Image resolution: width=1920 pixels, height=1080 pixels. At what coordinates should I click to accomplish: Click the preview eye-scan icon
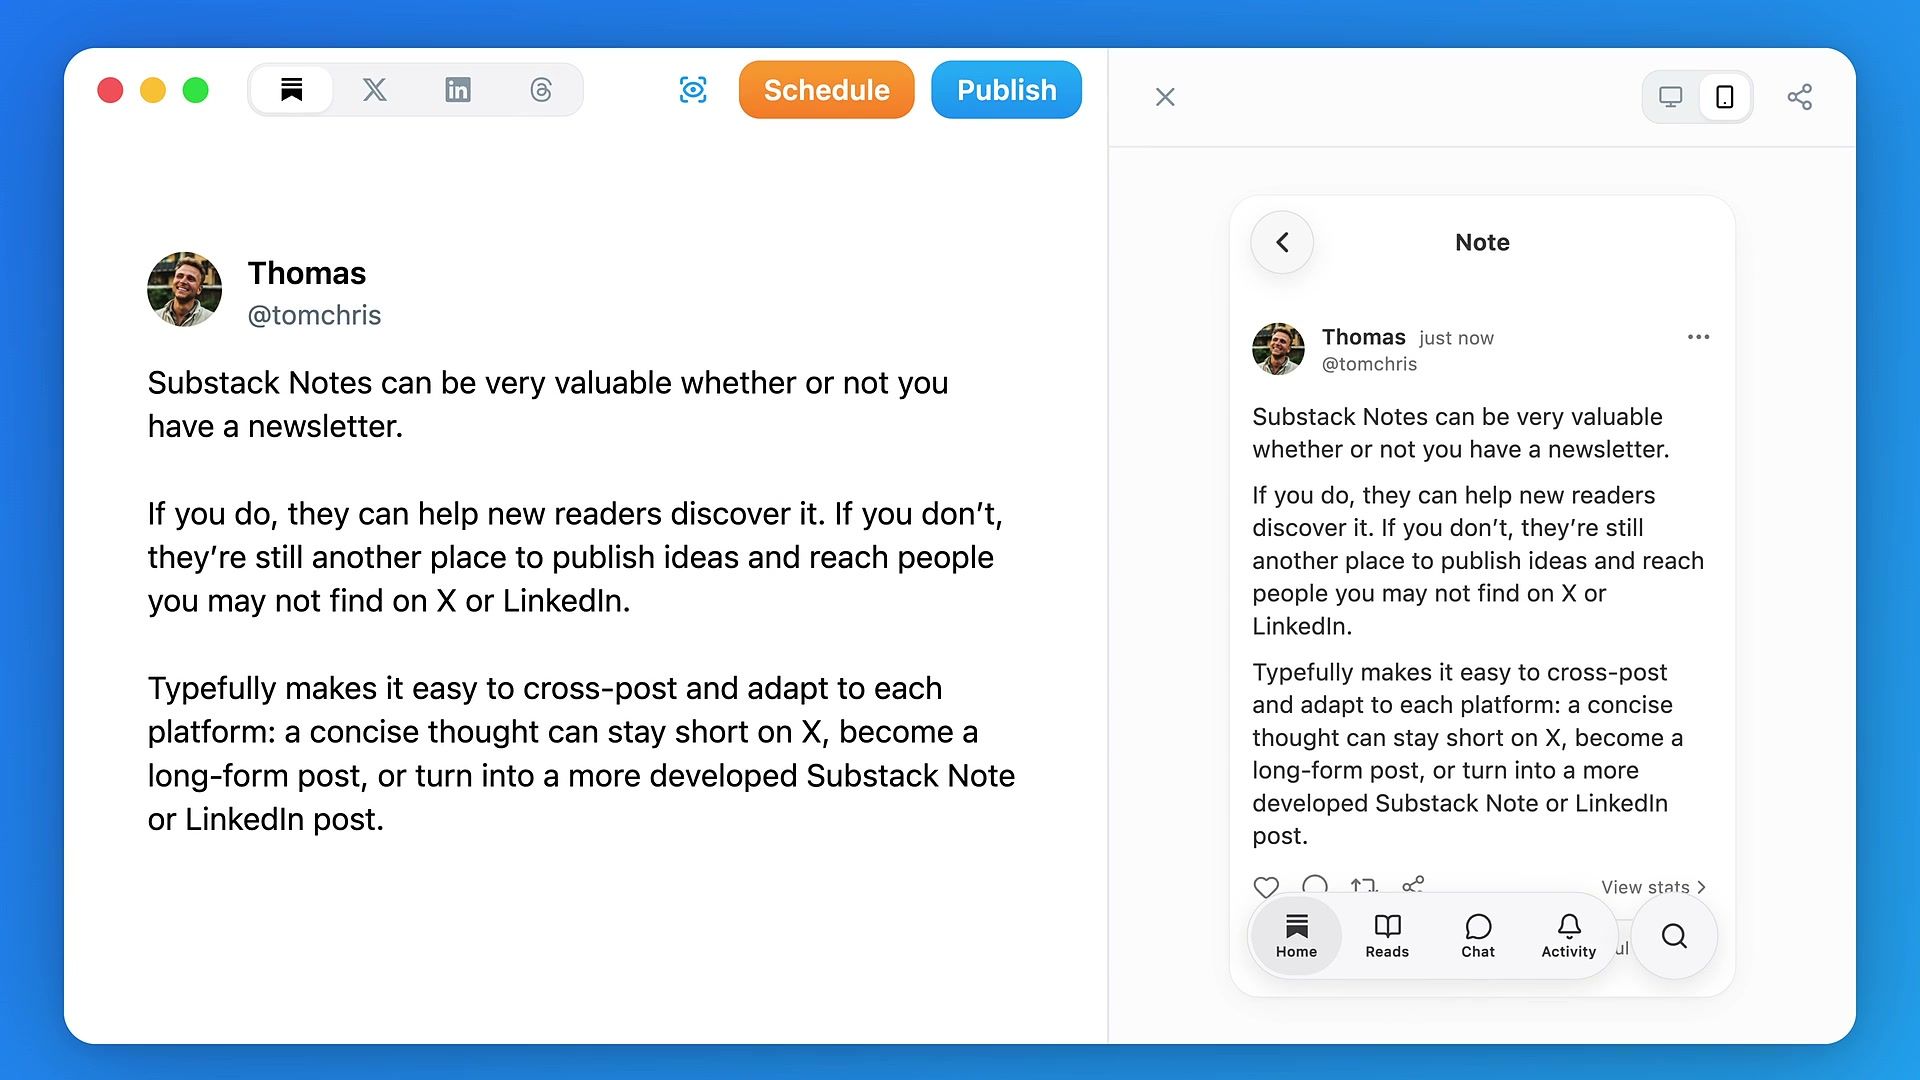(693, 90)
